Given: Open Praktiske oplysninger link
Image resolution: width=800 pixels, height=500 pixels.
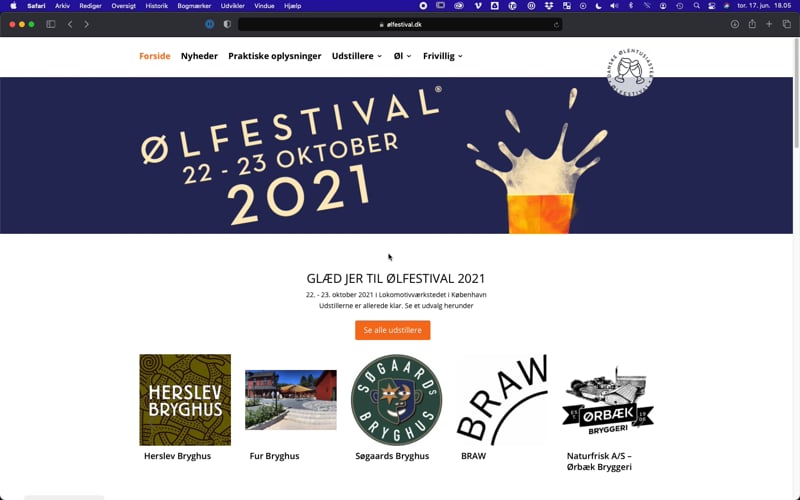Looking at the screenshot, I should click(274, 56).
